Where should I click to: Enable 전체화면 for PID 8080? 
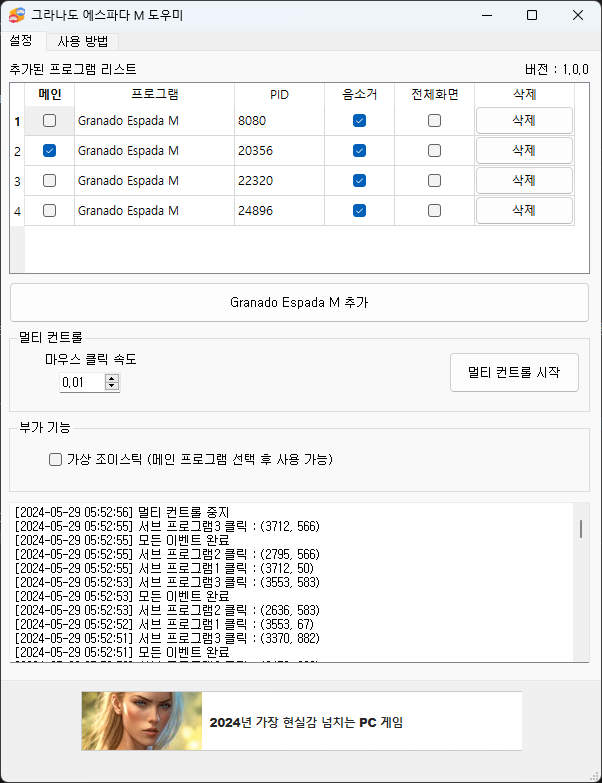tap(434, 120)
